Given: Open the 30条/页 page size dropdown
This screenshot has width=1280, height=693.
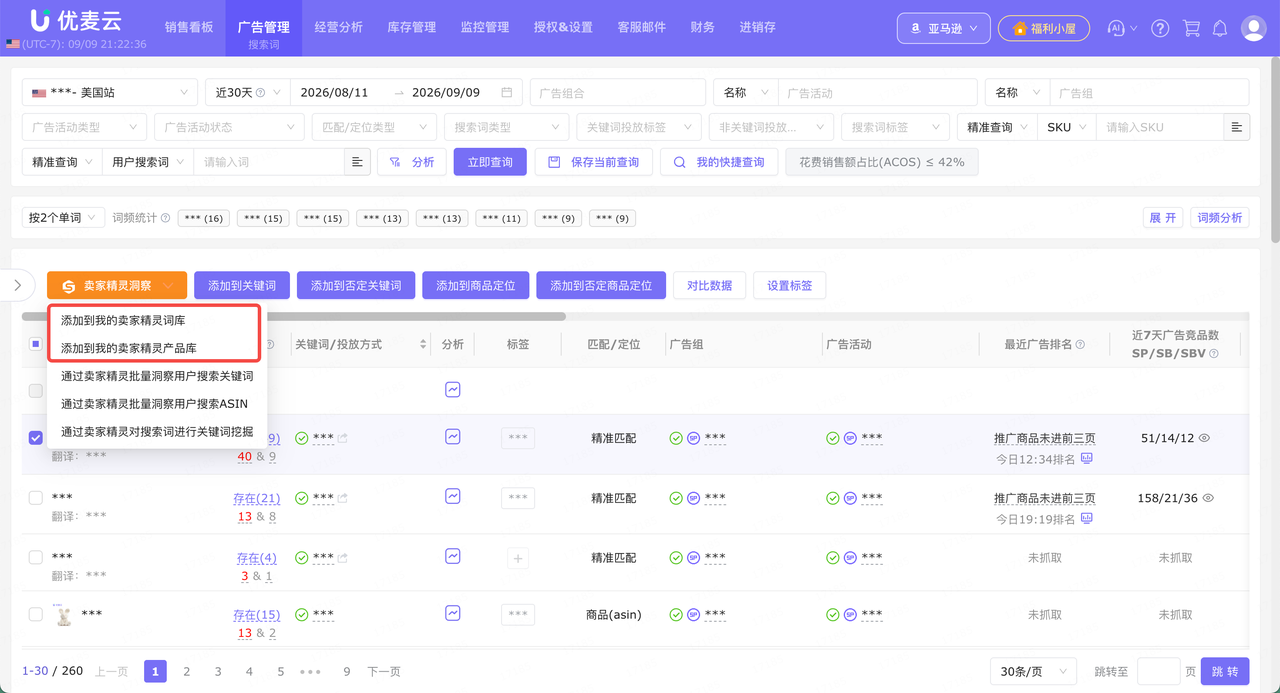Looking at the screenshot, I should pos(1033,672).
